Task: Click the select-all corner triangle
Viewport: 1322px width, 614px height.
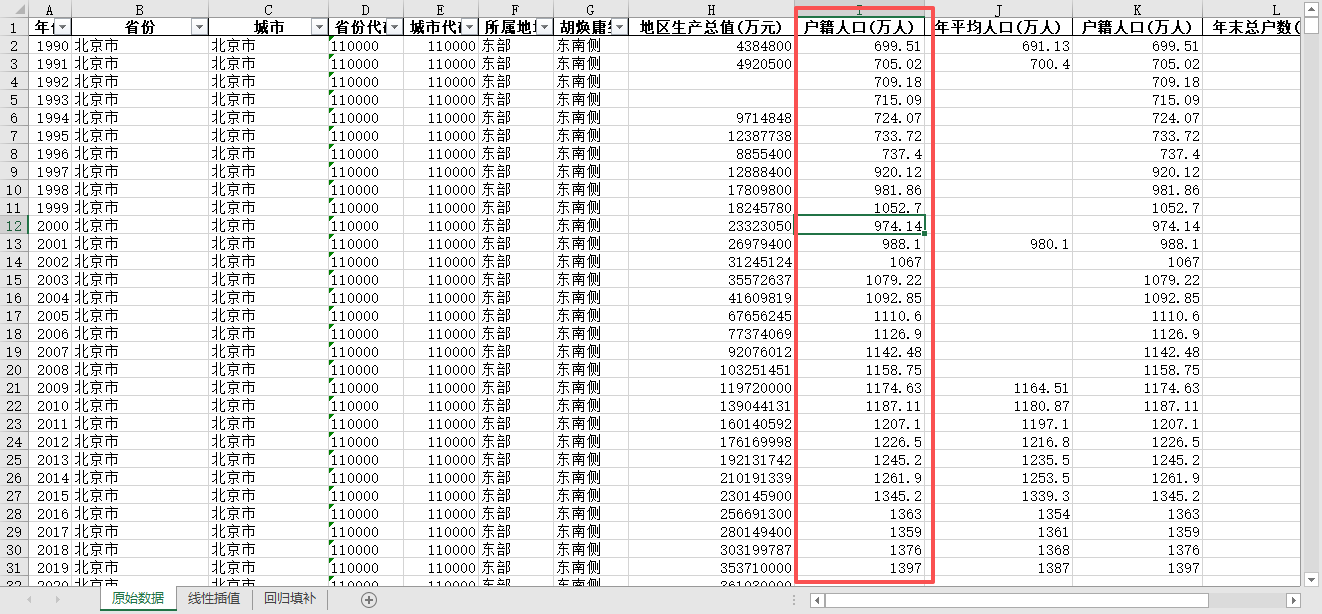Action: click(x=20, y=10)
